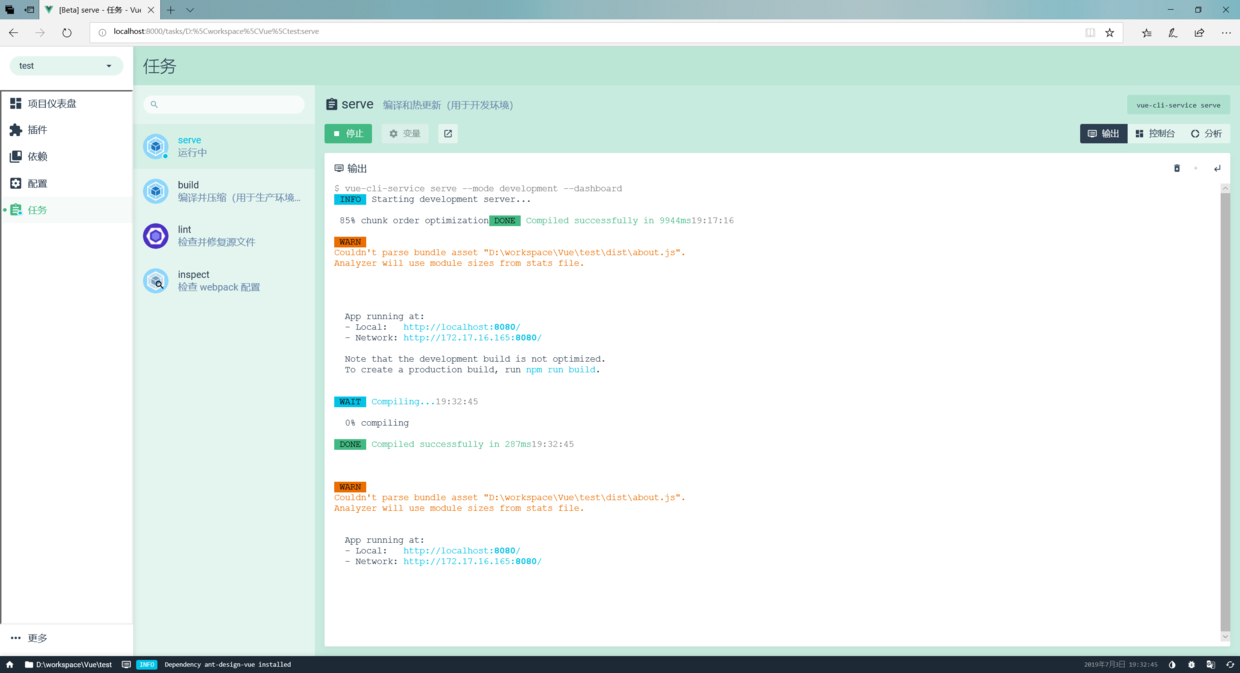The width and height of the screenshot is (1240, 673).
Task: Click 输出 panel heading icon
Action: [x=339, y=168]
